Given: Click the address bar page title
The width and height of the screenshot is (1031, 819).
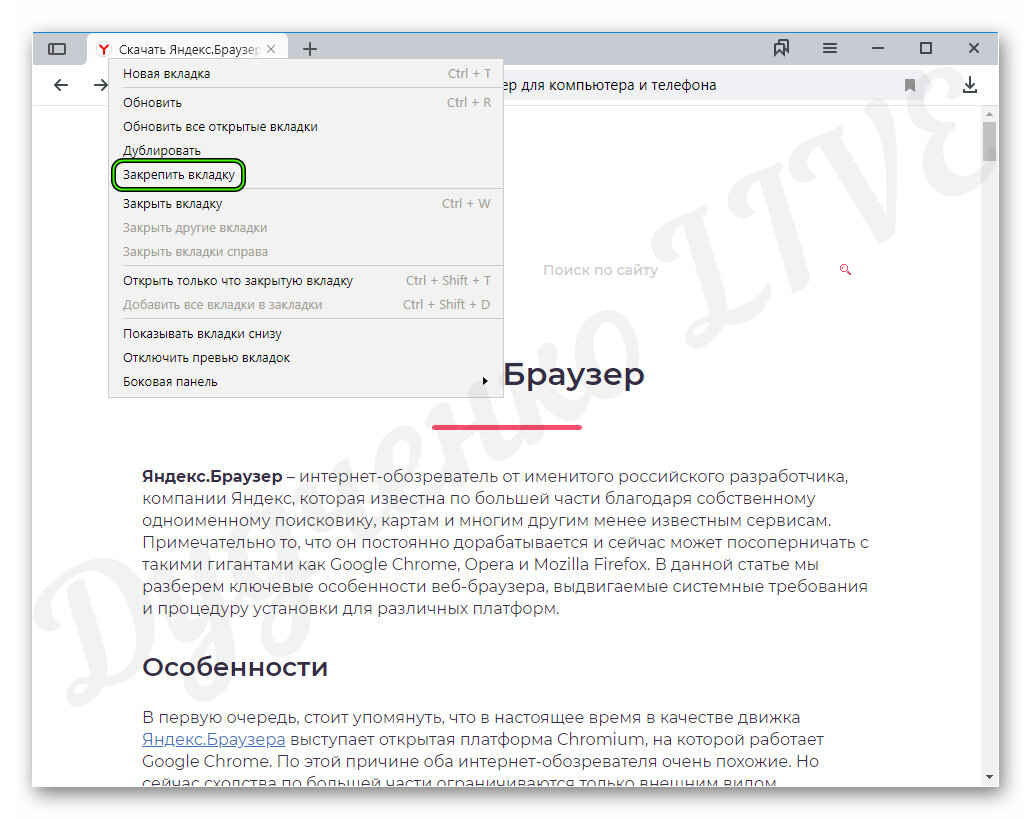Looking at the screenshot, I should [610, 85].
